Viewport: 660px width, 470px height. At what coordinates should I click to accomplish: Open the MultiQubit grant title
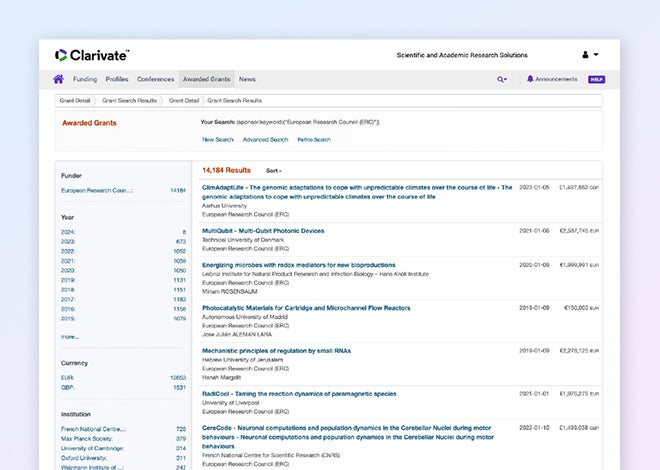pyautogui.click(x=263, y=231)
